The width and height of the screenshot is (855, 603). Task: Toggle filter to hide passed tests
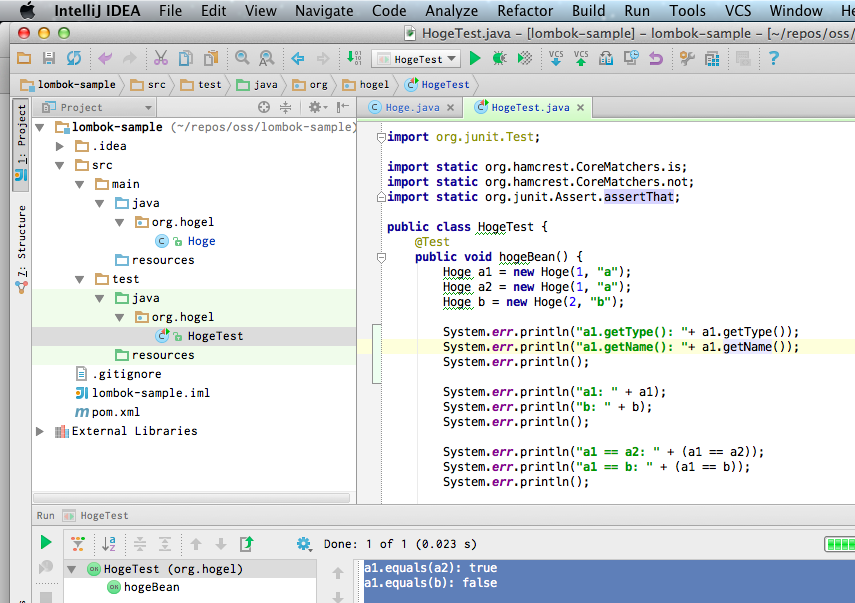click(78, 543)
